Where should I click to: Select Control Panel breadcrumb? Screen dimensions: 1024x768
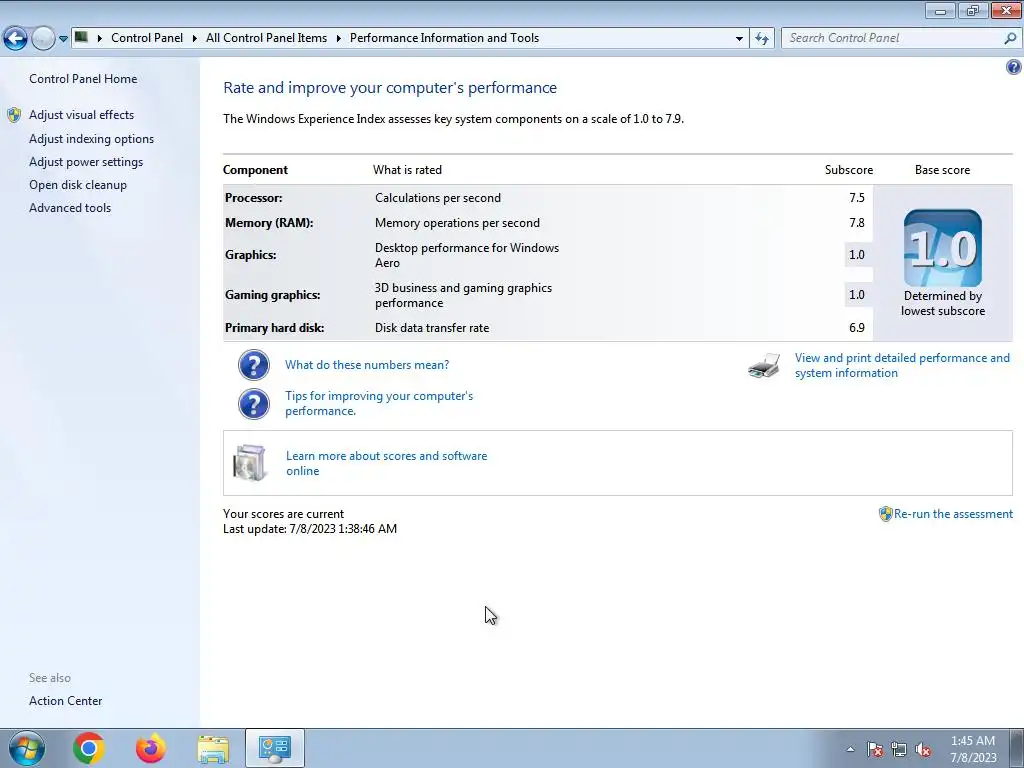pos(147,38)
